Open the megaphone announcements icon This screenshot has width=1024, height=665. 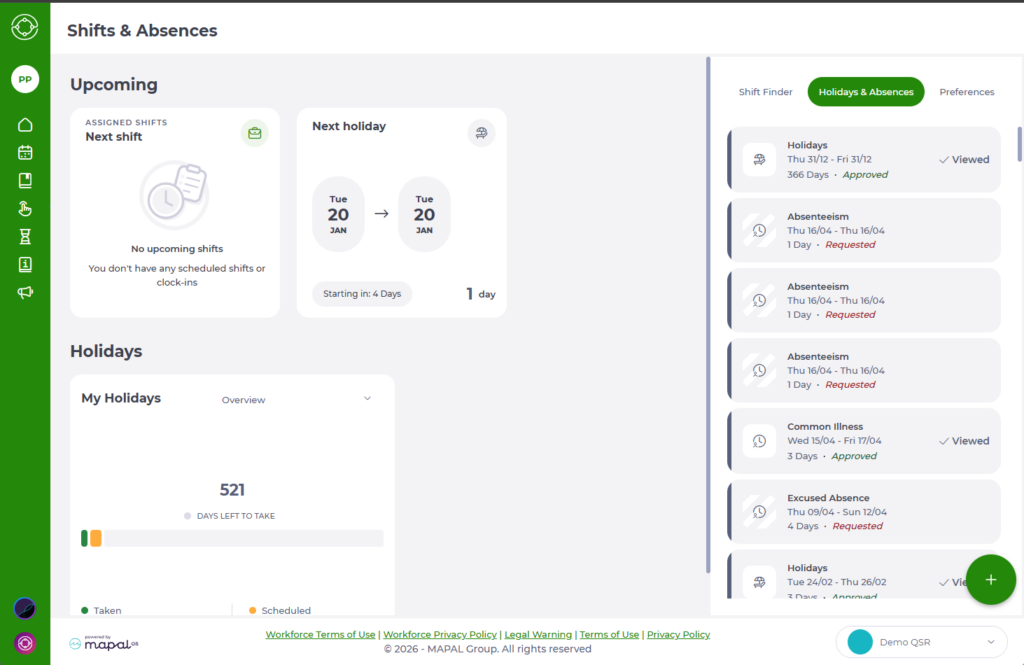(25, 293)
